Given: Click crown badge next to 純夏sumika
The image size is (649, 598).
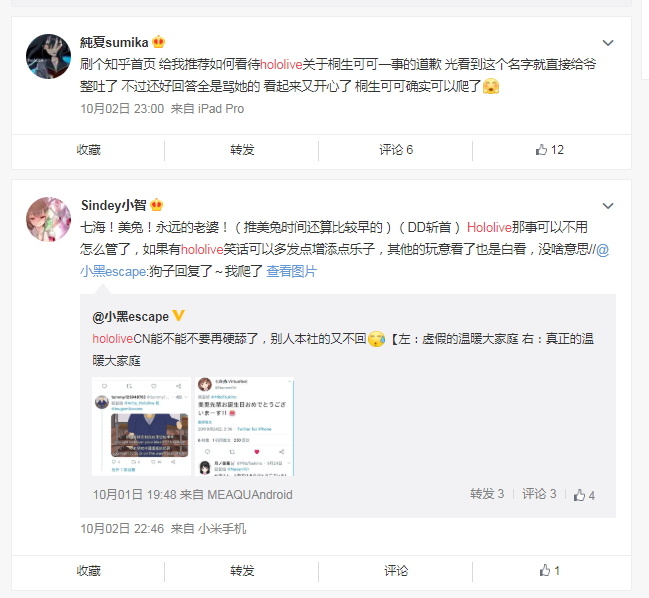Looking at the screenshot, I should point(159,42).
